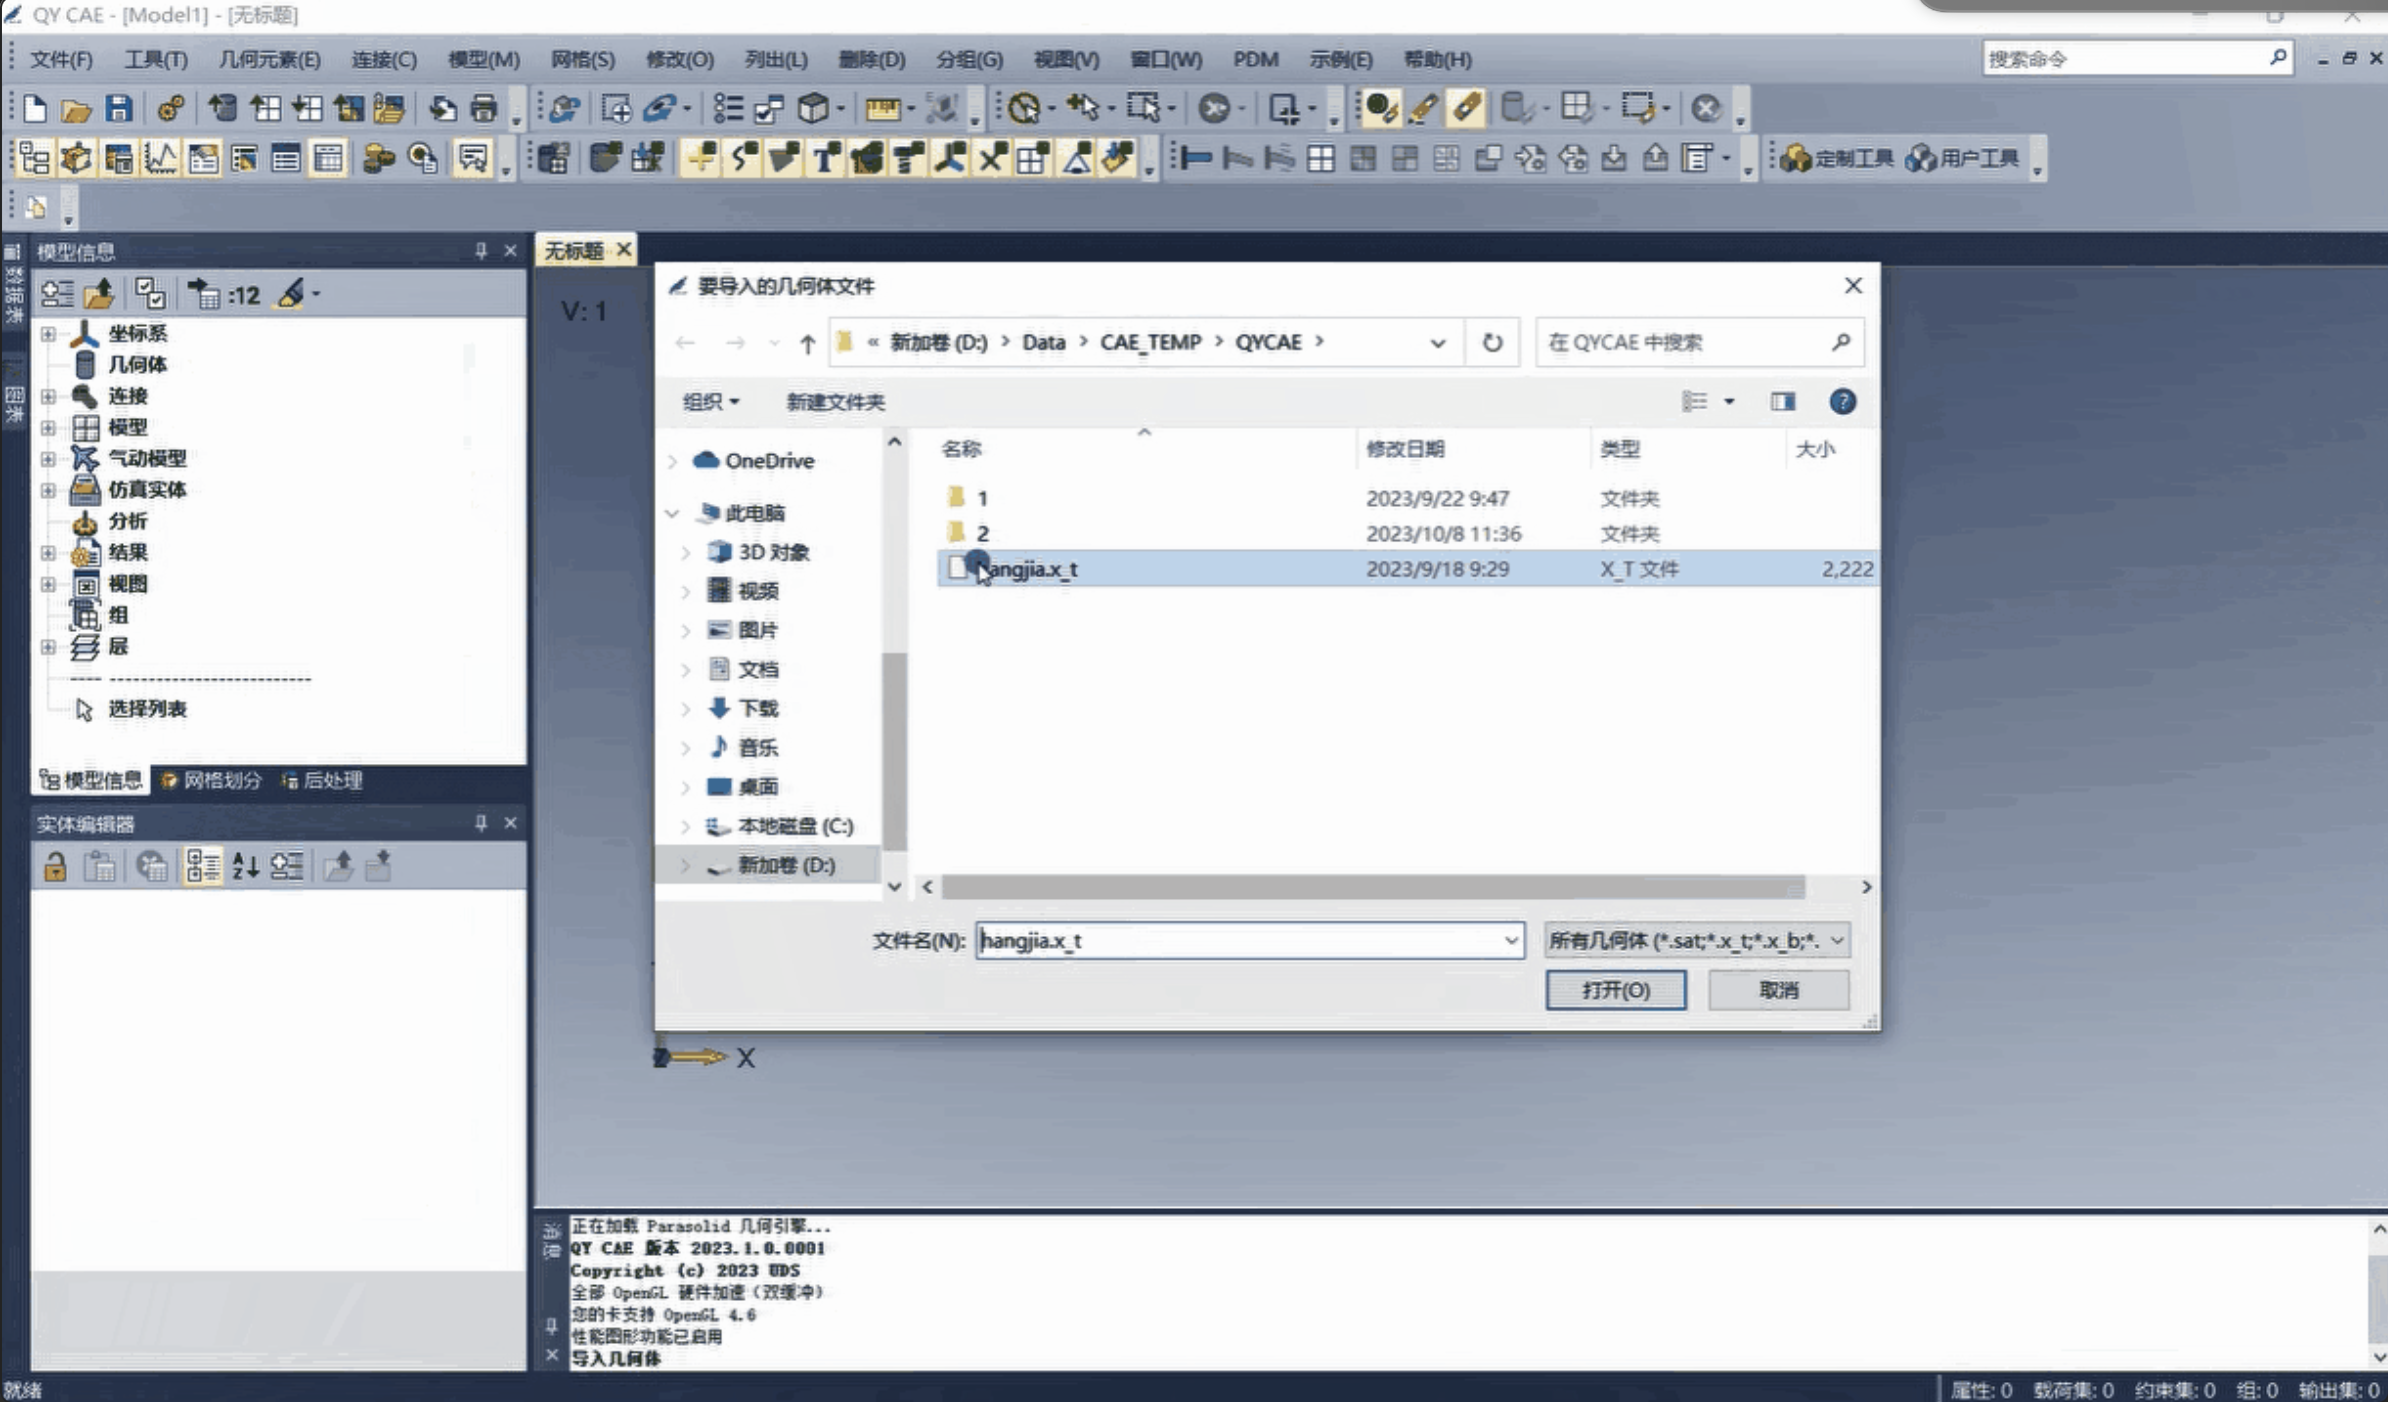
Task: Click the help question mark icon
Action: [x=1842, y=401]
